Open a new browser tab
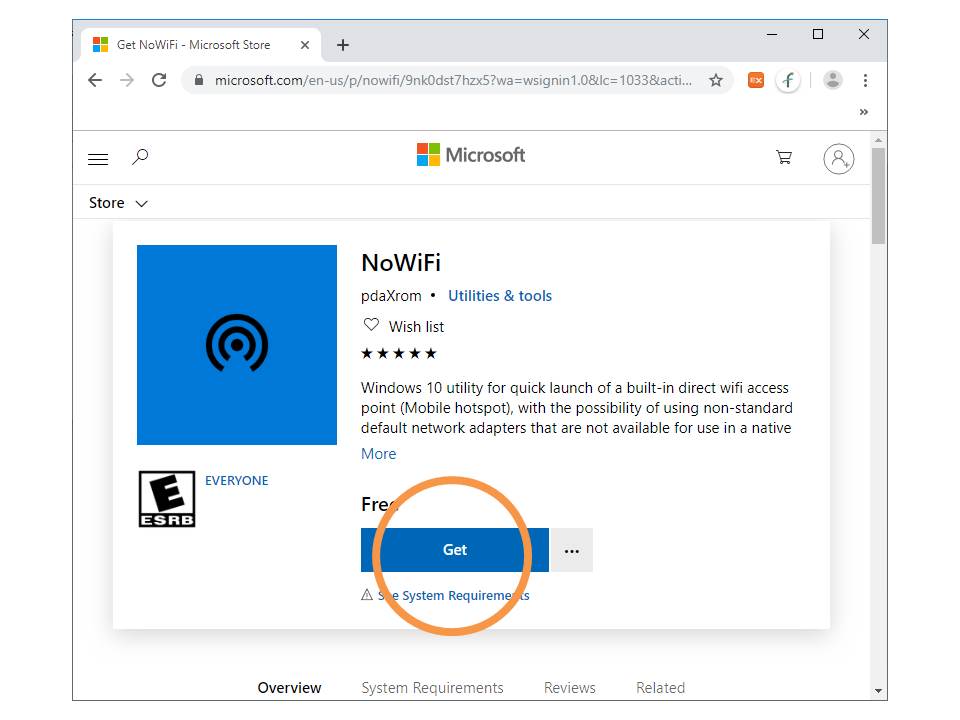960x720 pixels. 343,45
